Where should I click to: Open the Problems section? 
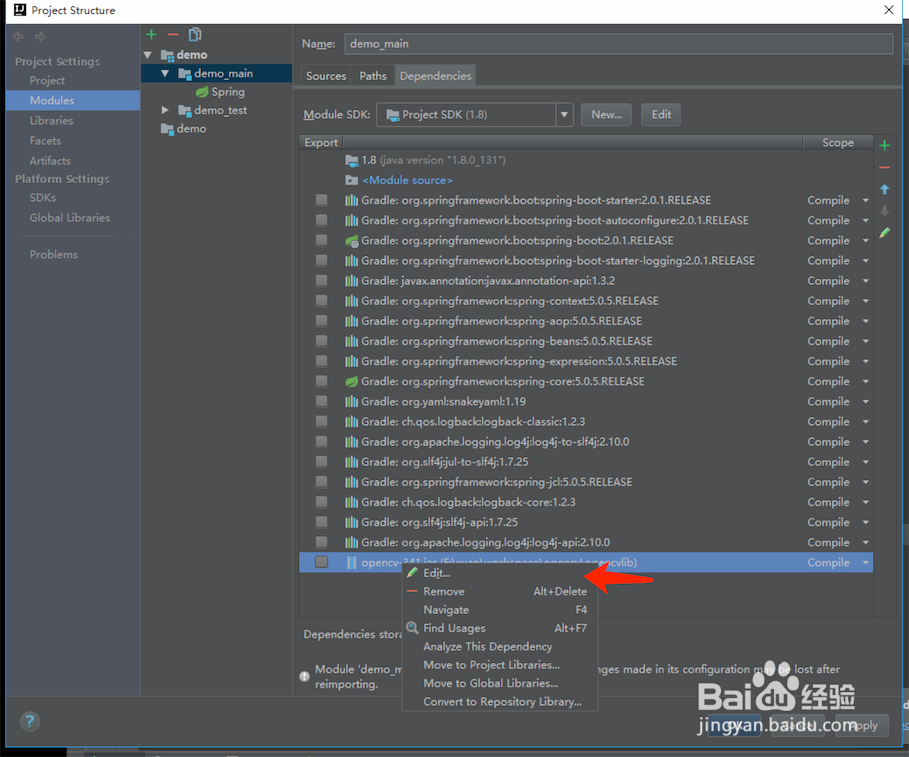tap(53, 254)
